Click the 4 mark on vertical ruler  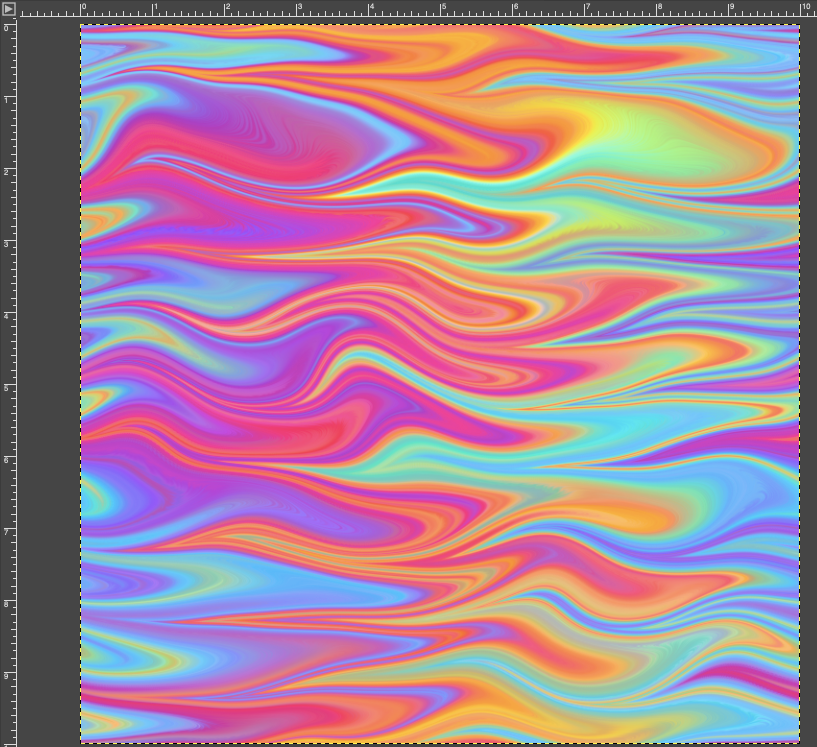(8, 314)
